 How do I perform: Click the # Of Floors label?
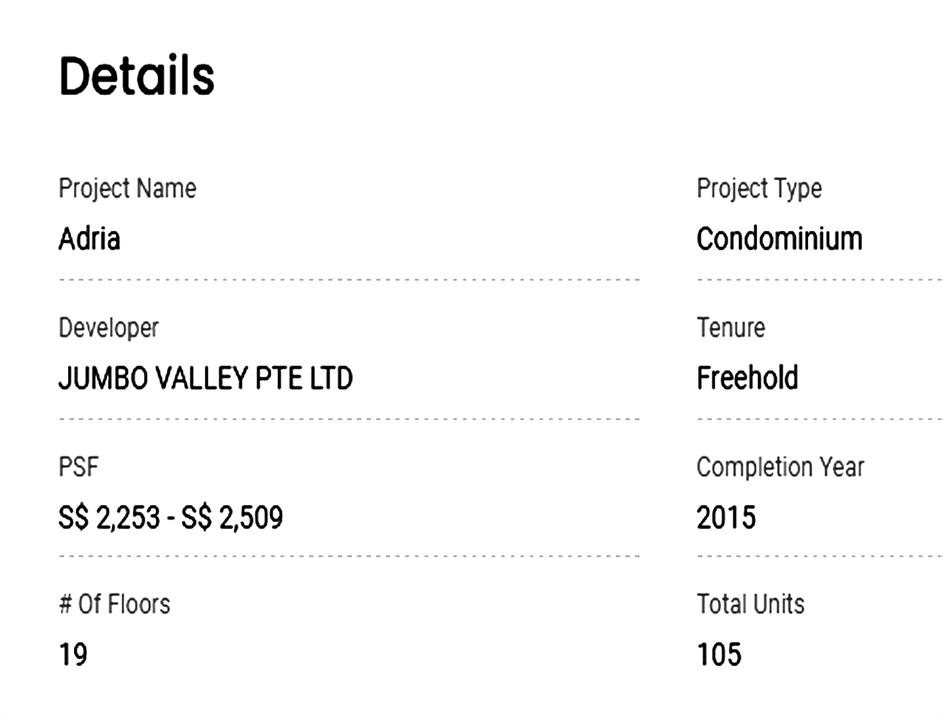tap(114, 604)
